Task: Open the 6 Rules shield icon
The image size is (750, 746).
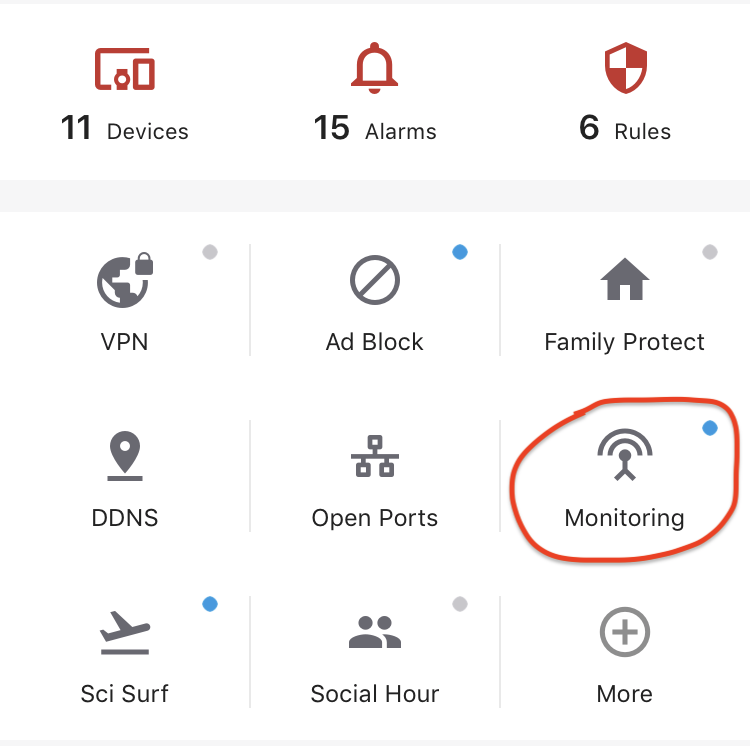Action: tap(626, 68)
